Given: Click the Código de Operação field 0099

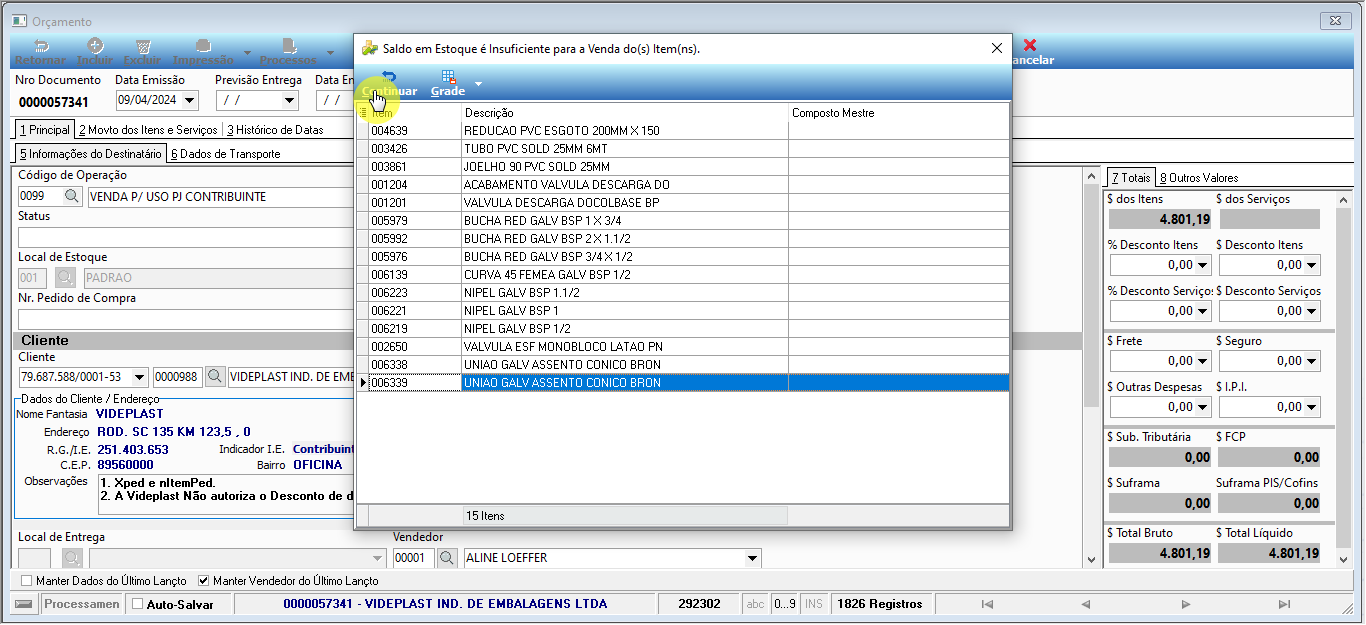Looking at the screenshot, I should [39, 197].
